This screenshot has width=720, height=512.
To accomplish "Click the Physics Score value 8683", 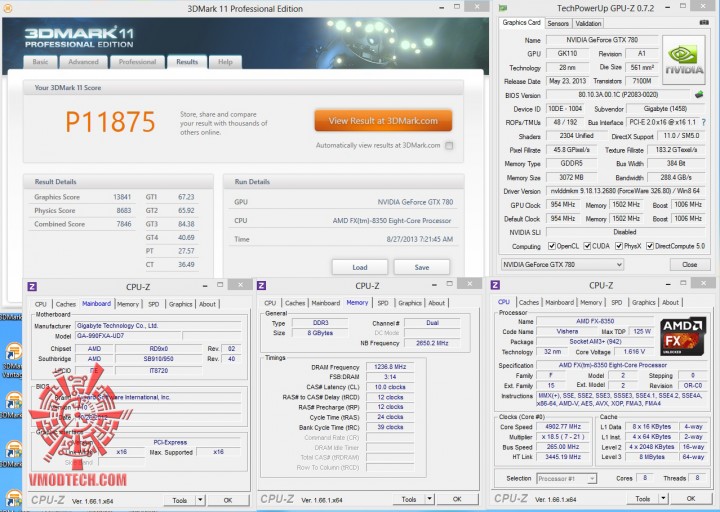I will click(124, 210).
